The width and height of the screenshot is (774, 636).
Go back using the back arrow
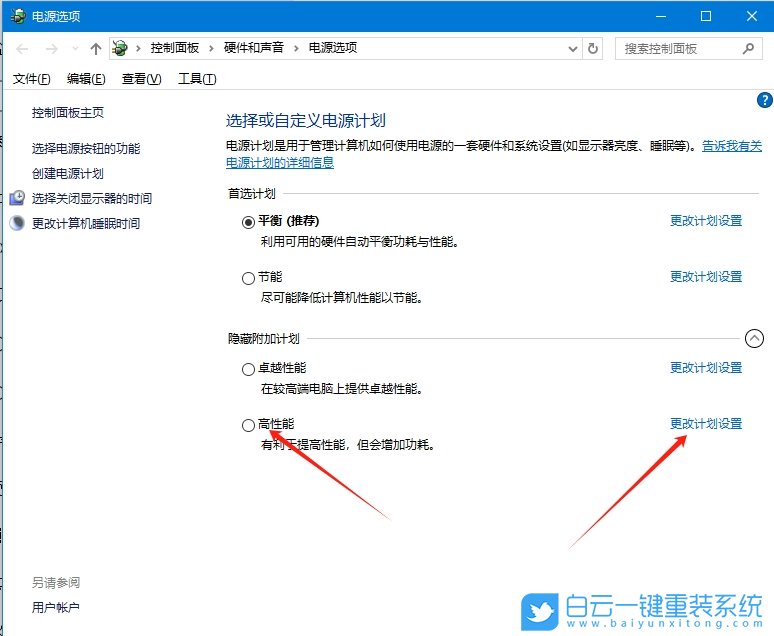22,48
